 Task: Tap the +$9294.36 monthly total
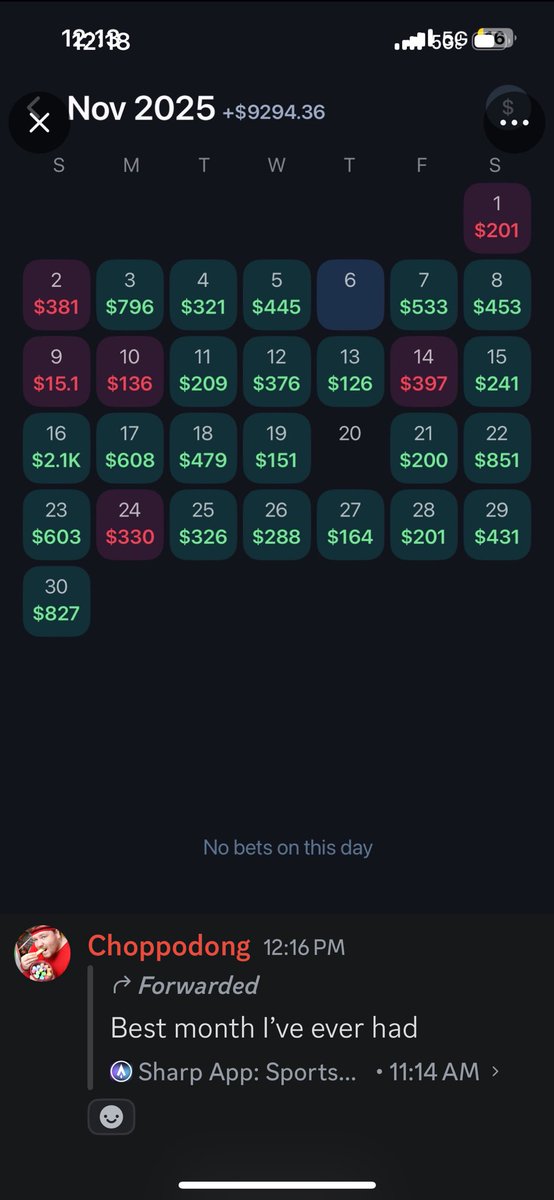point(274,111)
